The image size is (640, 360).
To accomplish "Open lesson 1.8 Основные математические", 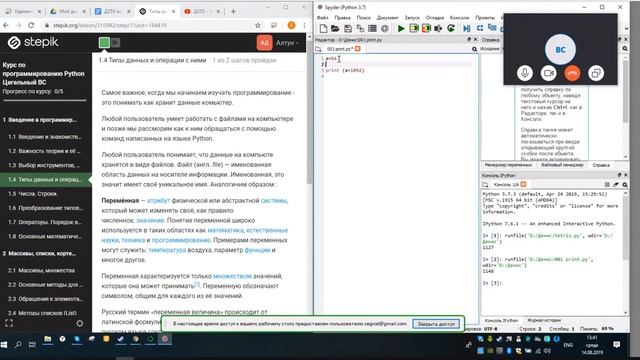I will tap(45, 237).
